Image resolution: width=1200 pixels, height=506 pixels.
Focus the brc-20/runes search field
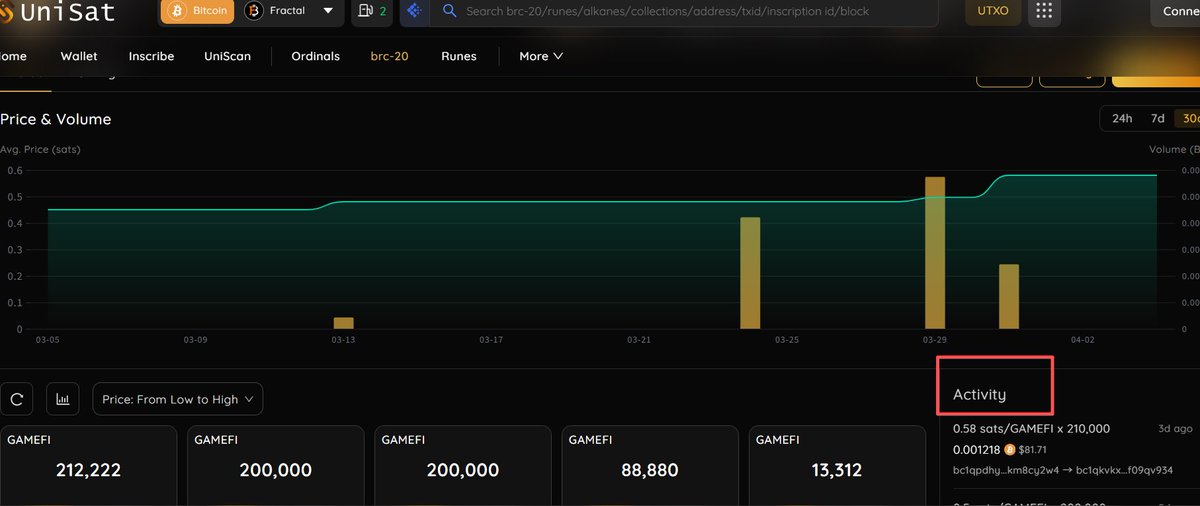click(x=685, y=12)
